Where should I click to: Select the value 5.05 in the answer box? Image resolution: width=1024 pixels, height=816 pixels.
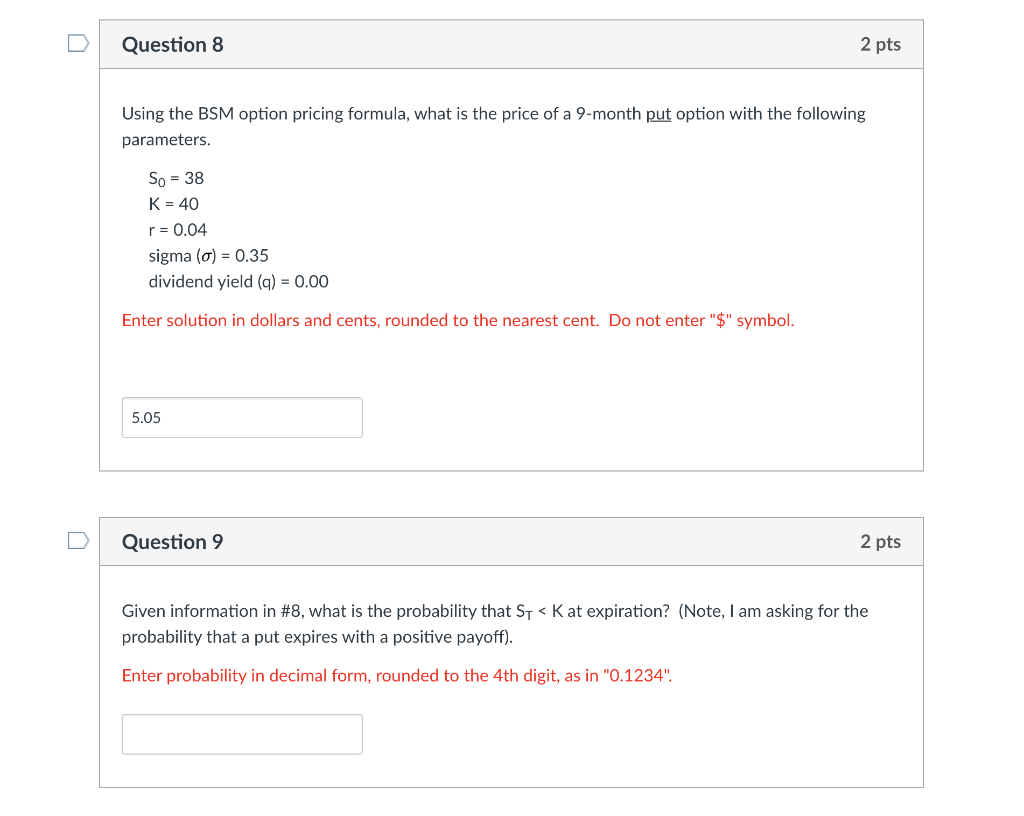pyautogui.click(x=147, y=417)
